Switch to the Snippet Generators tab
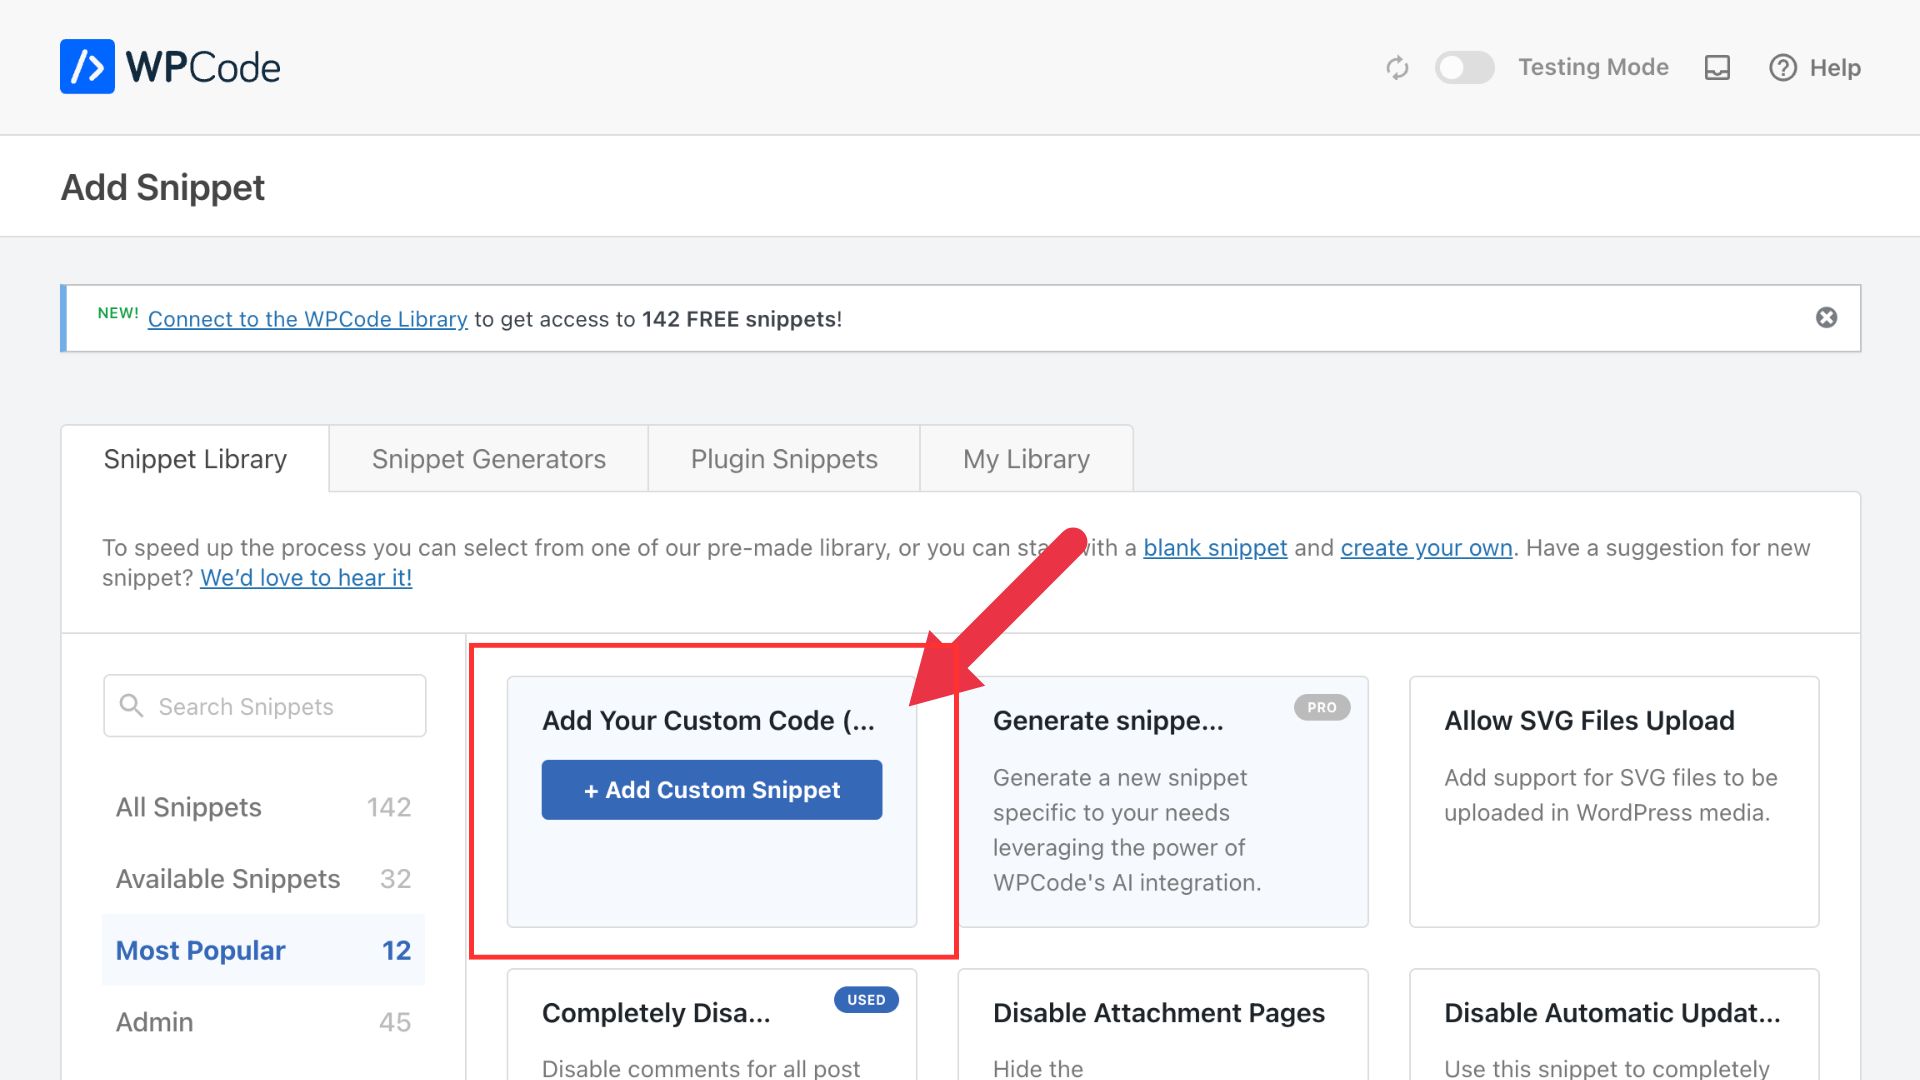 pos(488,459)
